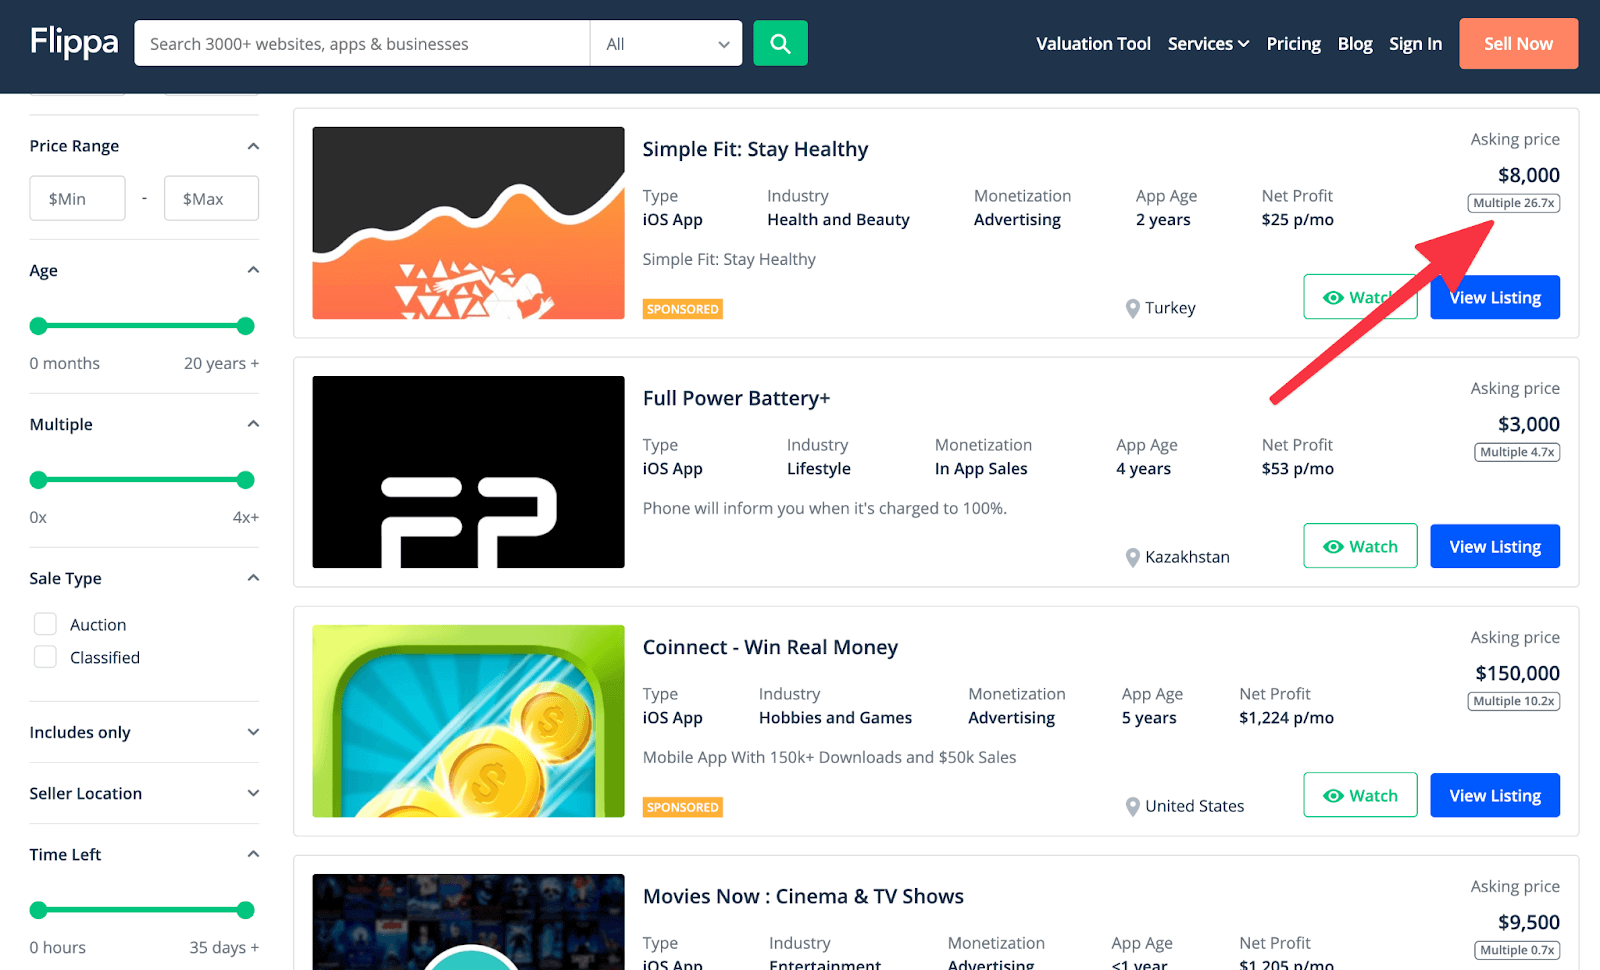
Task: Click the Multiple 0.7x badge
Action: tap(1517, 950)
